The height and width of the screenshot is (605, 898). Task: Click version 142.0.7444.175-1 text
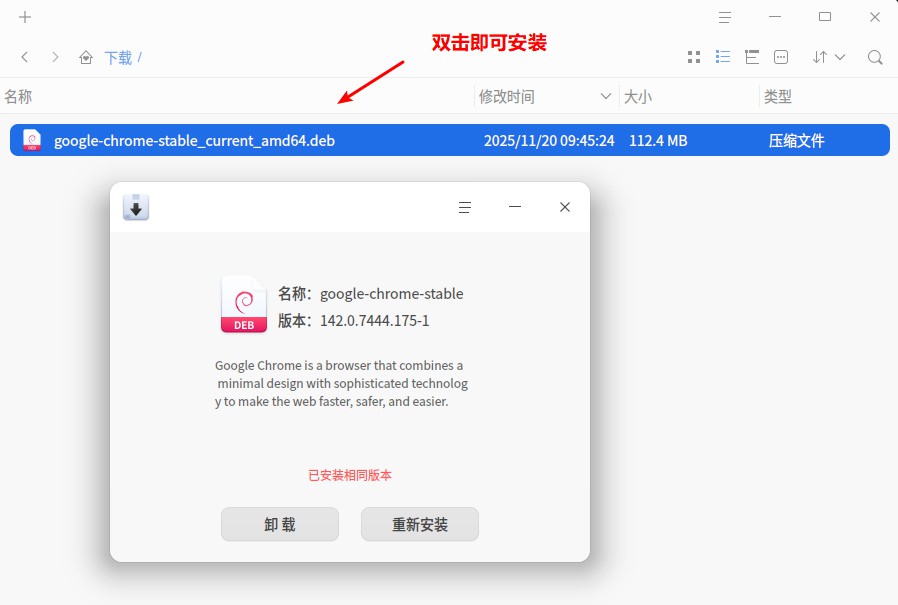375,320
